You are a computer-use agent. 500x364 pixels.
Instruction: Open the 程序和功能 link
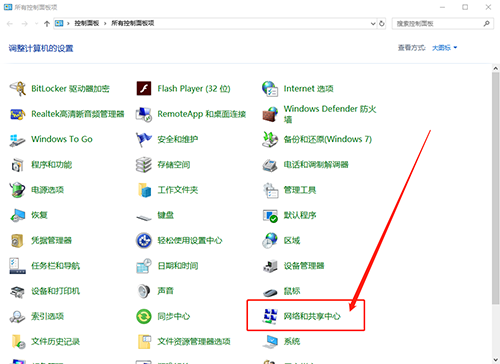[51, 165]
